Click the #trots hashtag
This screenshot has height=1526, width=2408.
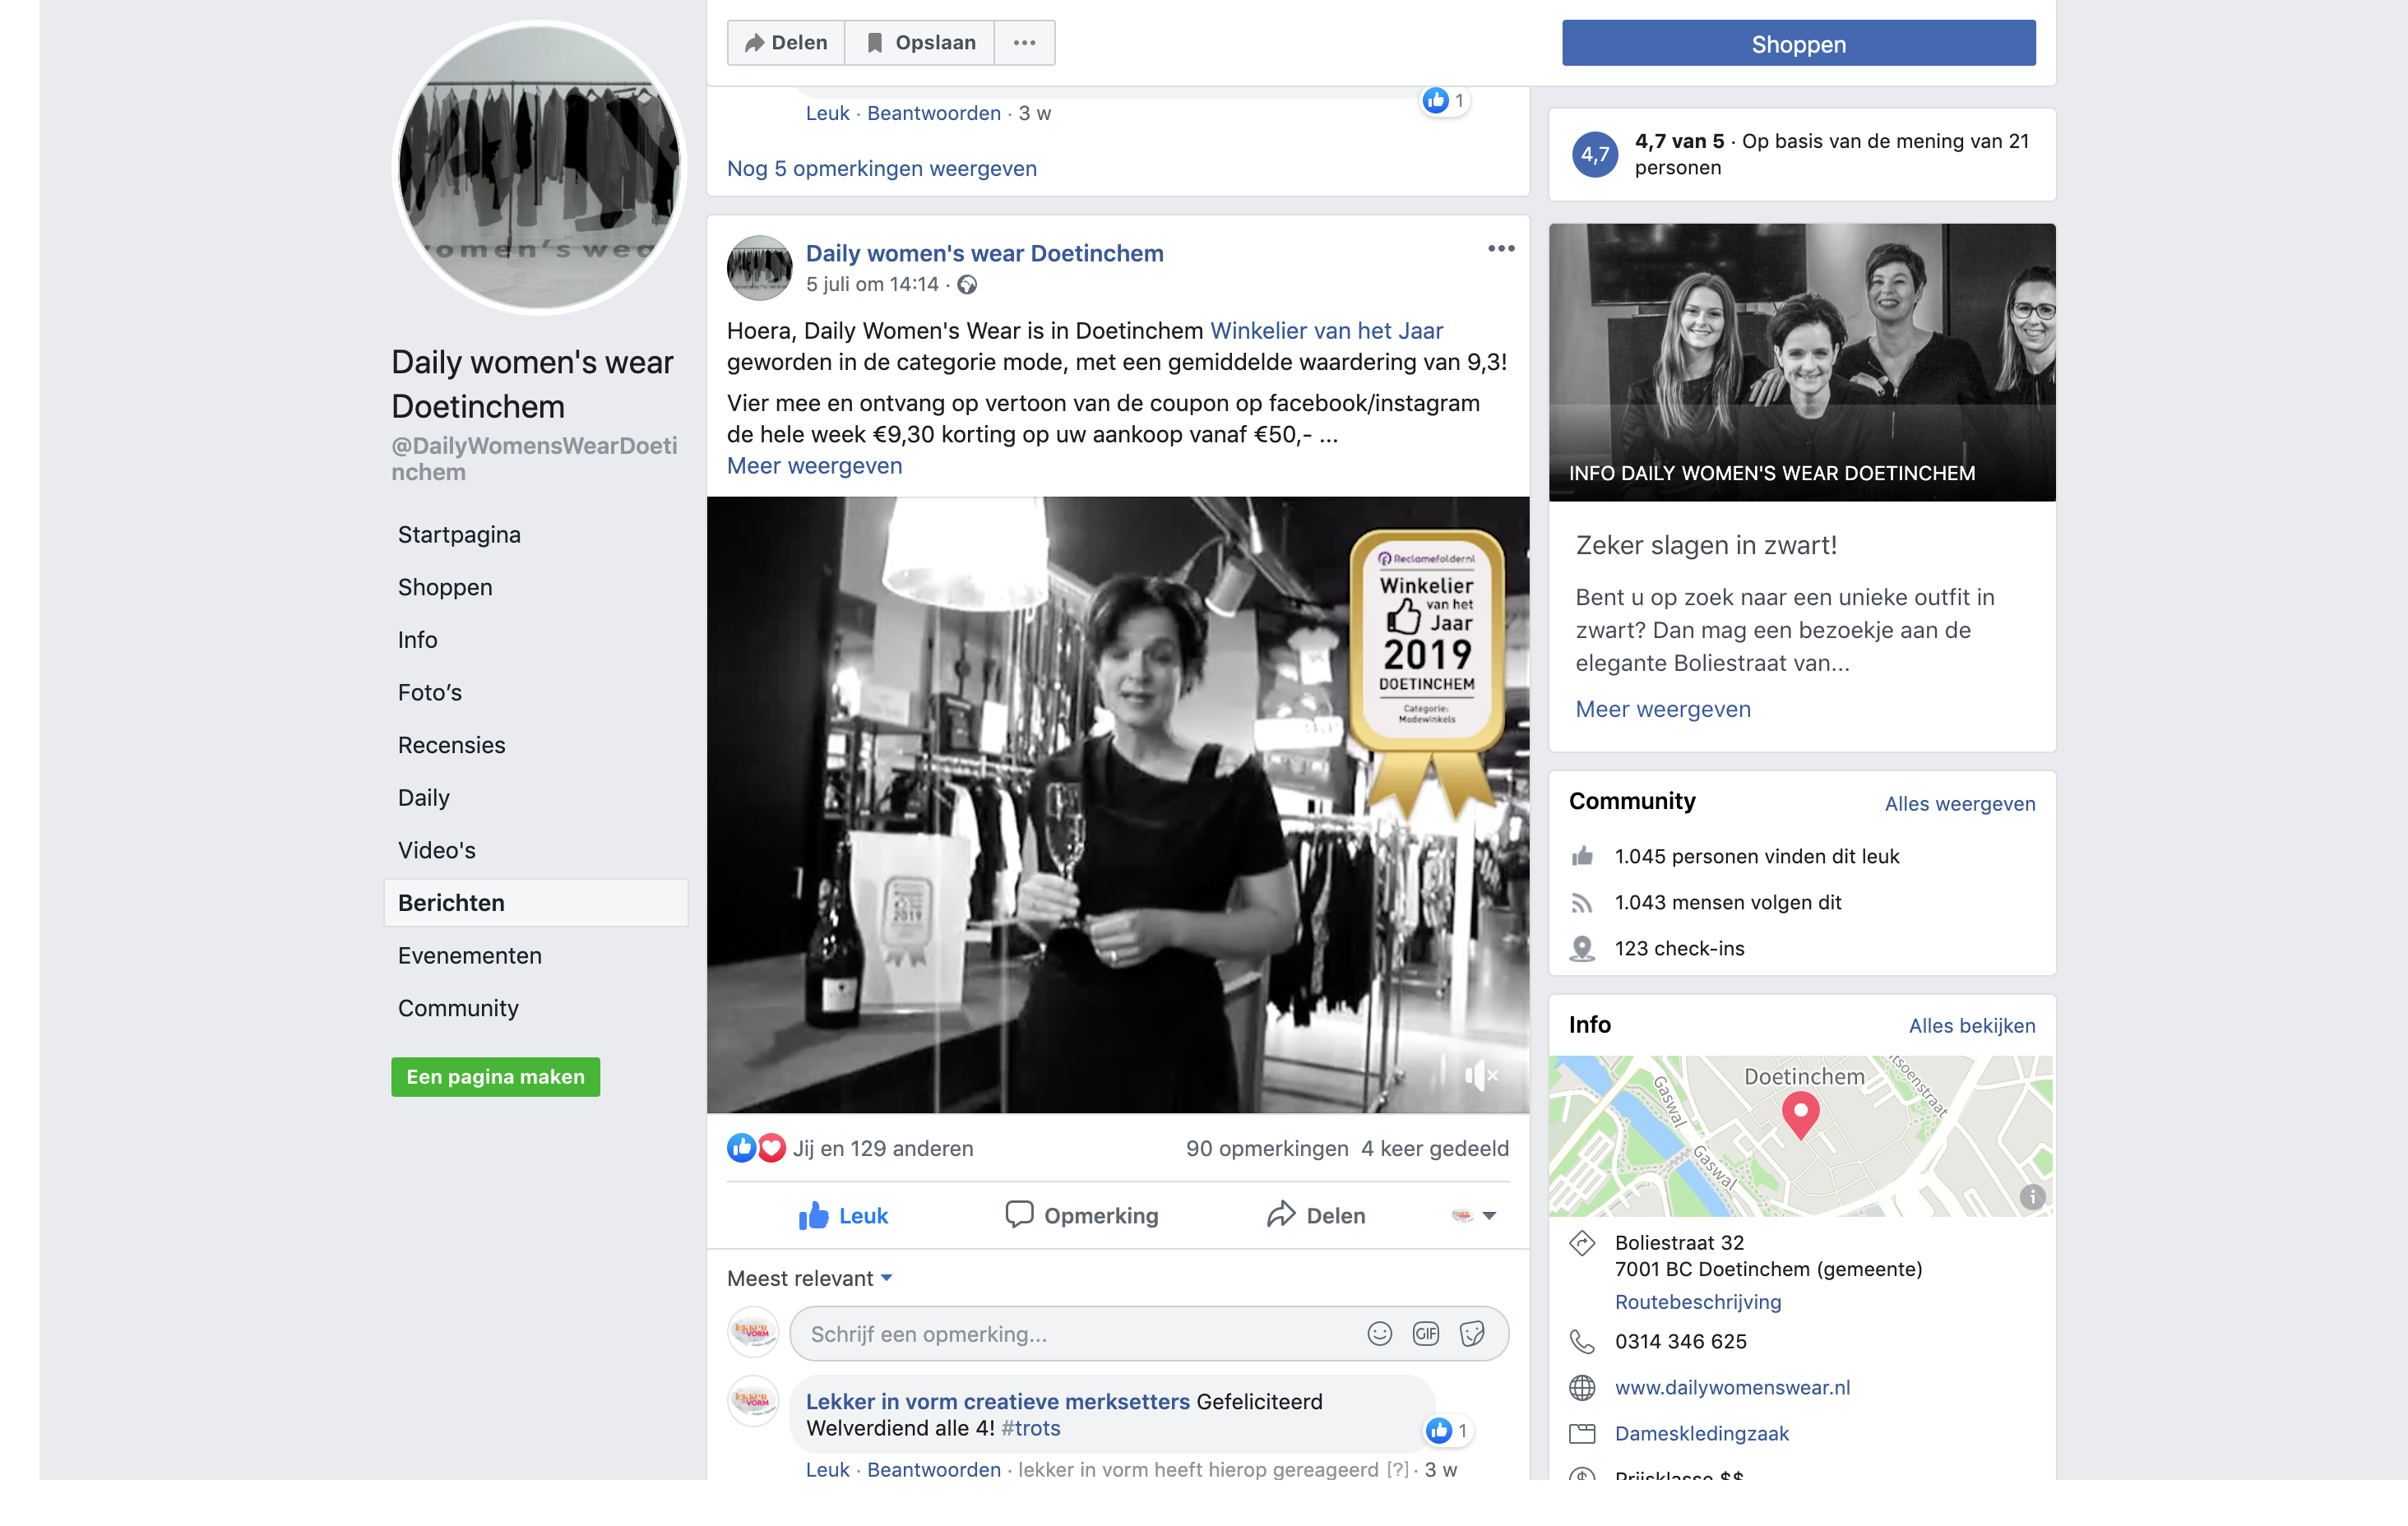pos(1031,1429)
